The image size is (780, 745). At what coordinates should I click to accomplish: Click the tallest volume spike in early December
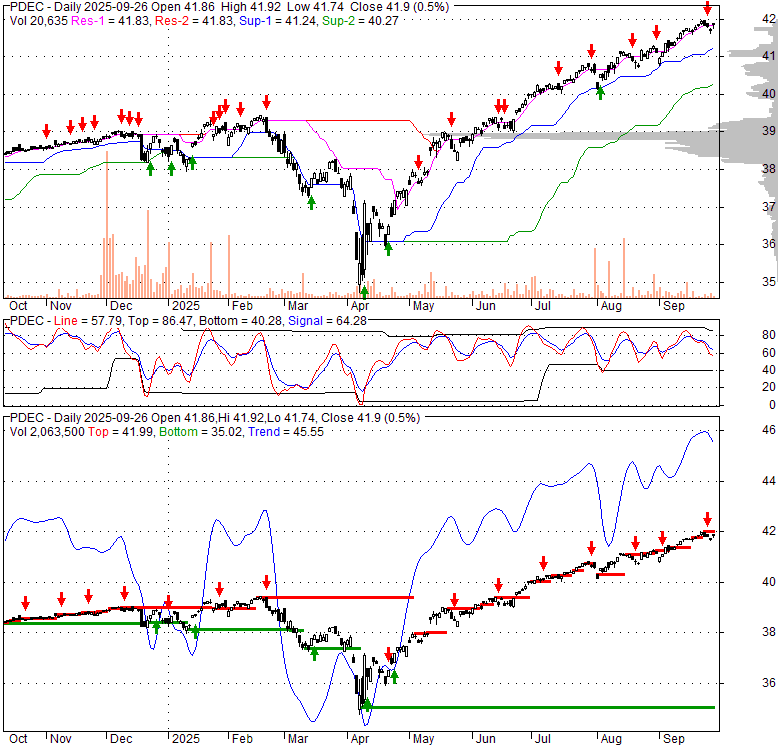[x=106, y=224]
